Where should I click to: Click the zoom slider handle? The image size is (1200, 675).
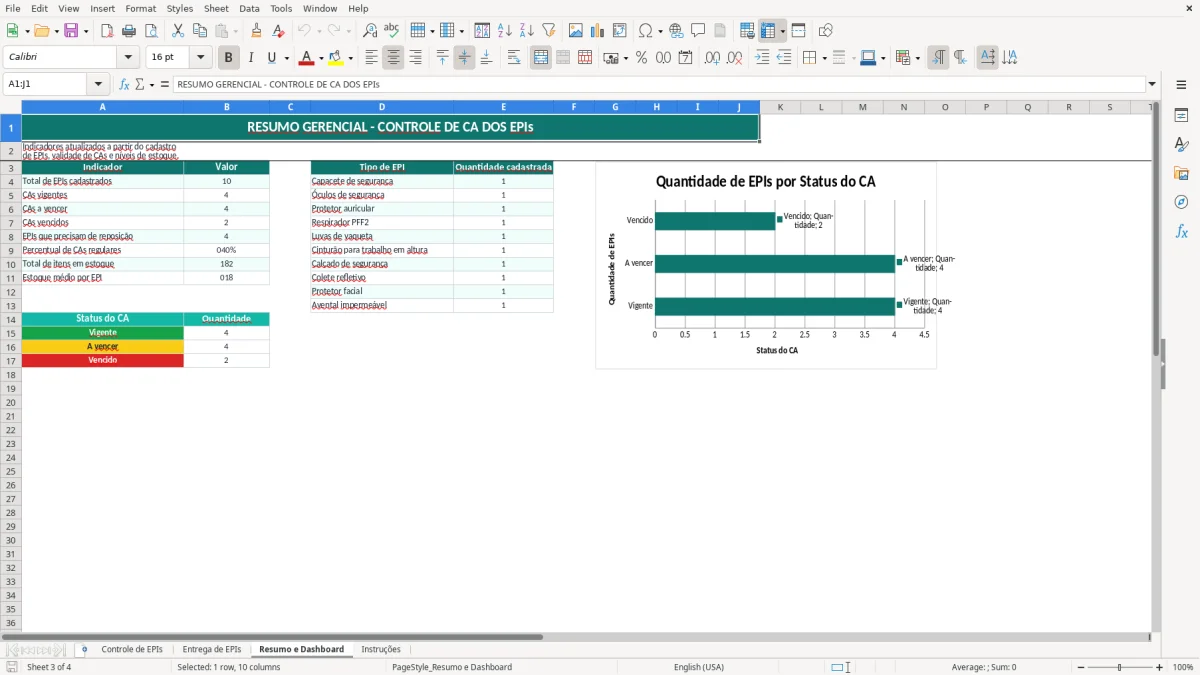[x=1120, y=667]
